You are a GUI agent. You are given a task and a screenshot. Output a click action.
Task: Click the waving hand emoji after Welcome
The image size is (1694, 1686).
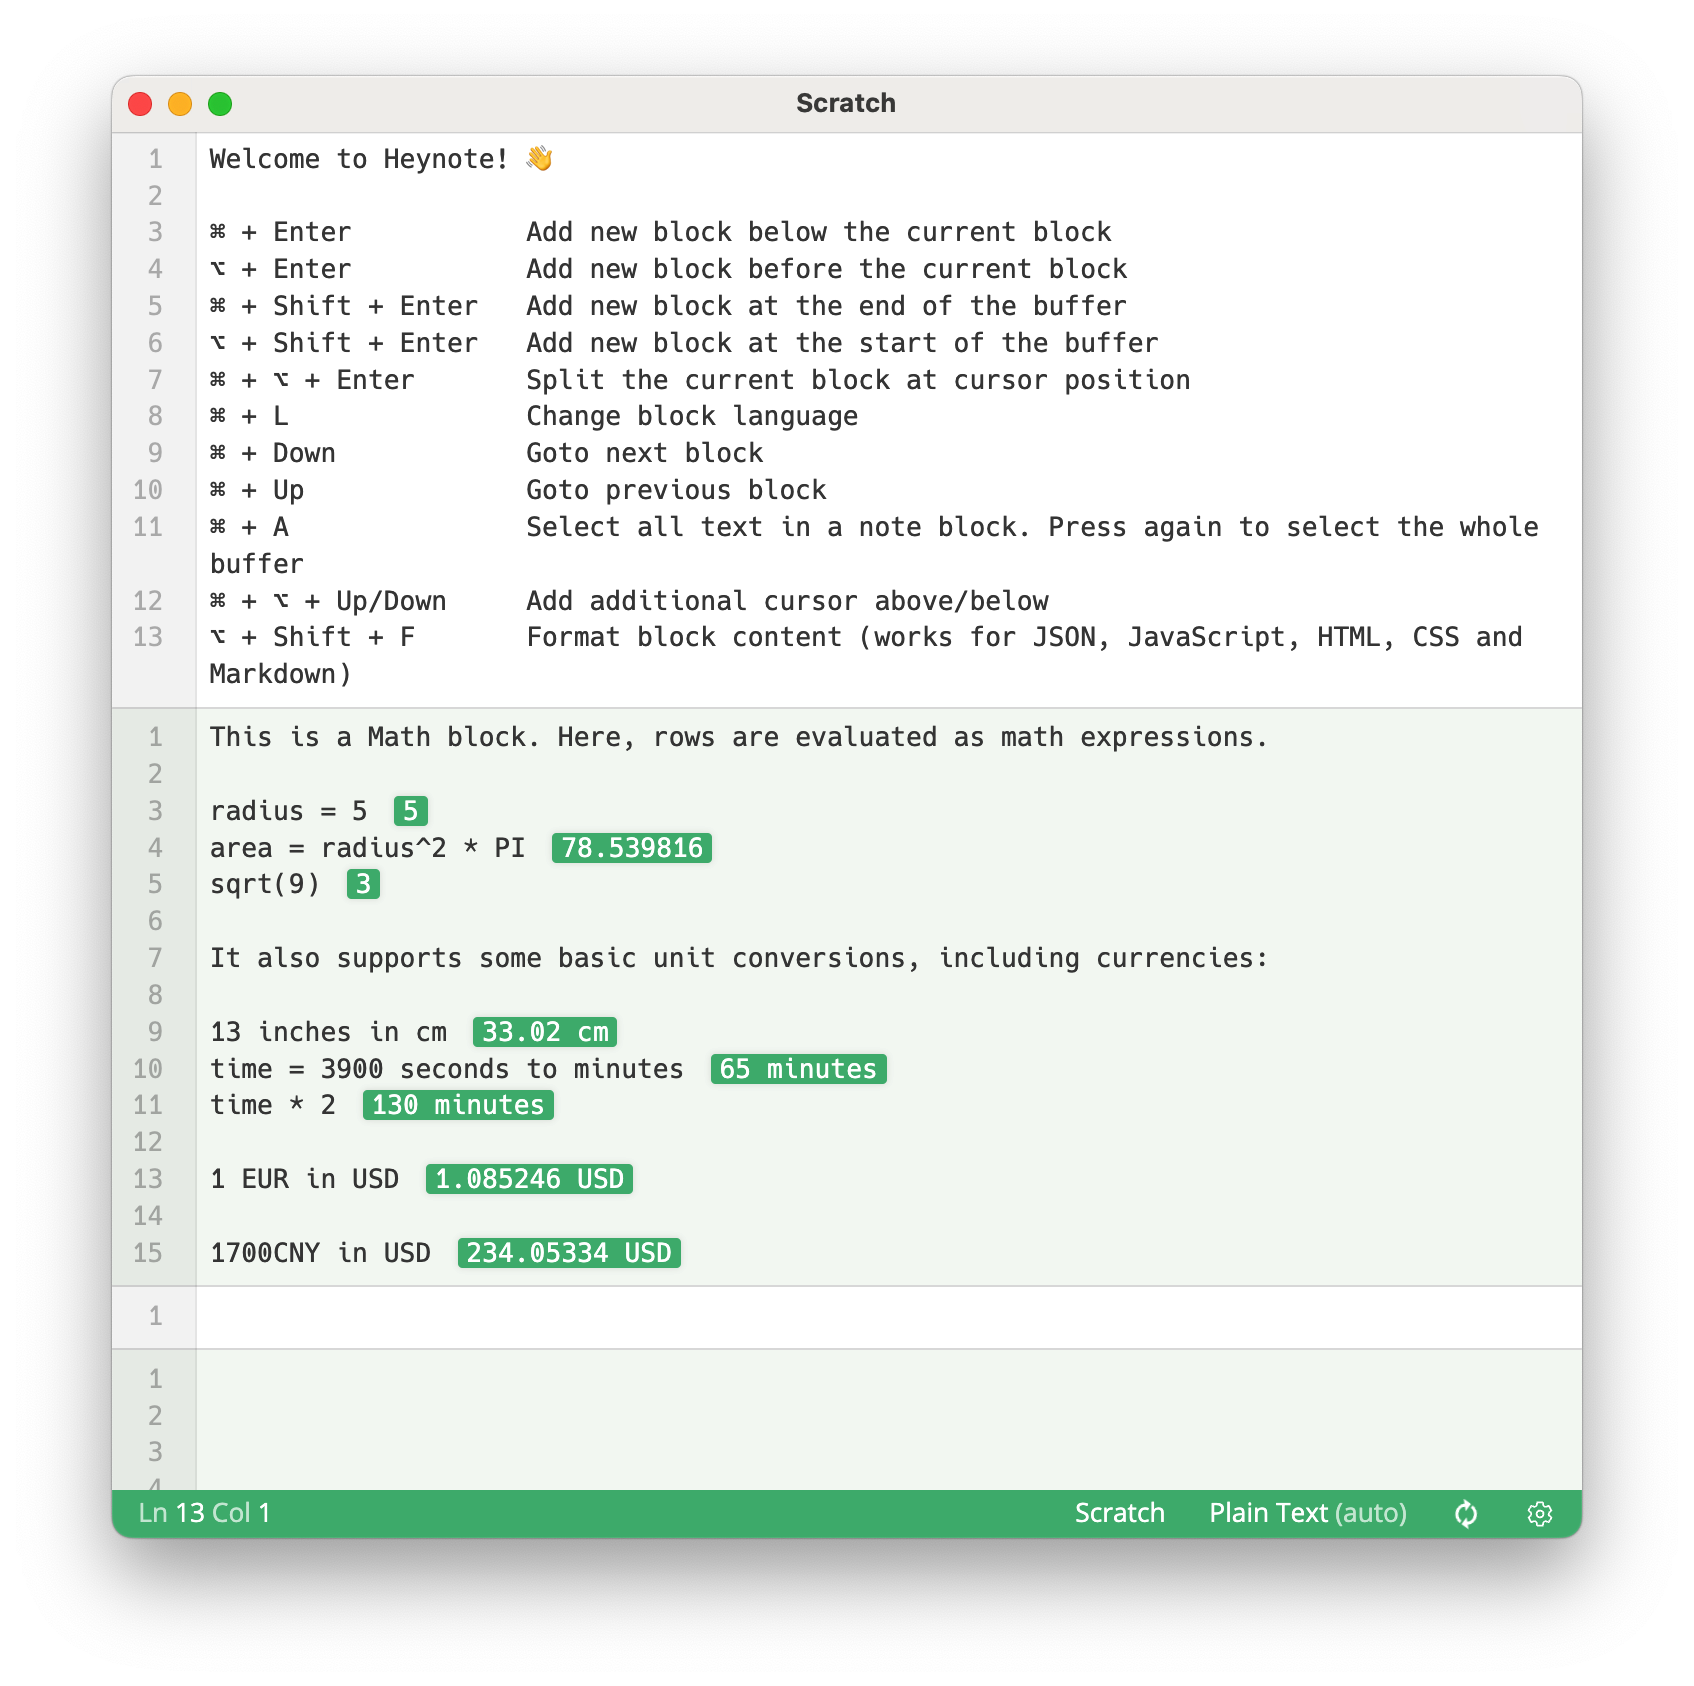pyautogui.click(x=539, y=158)
